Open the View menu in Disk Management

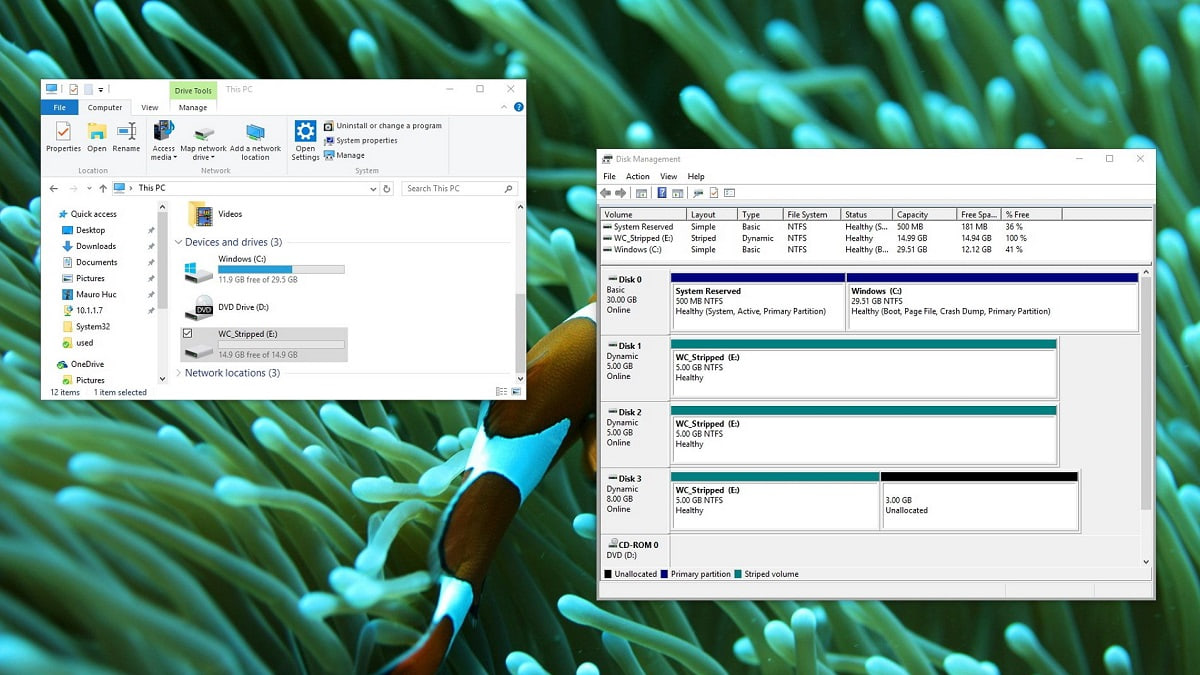[669, 176]
